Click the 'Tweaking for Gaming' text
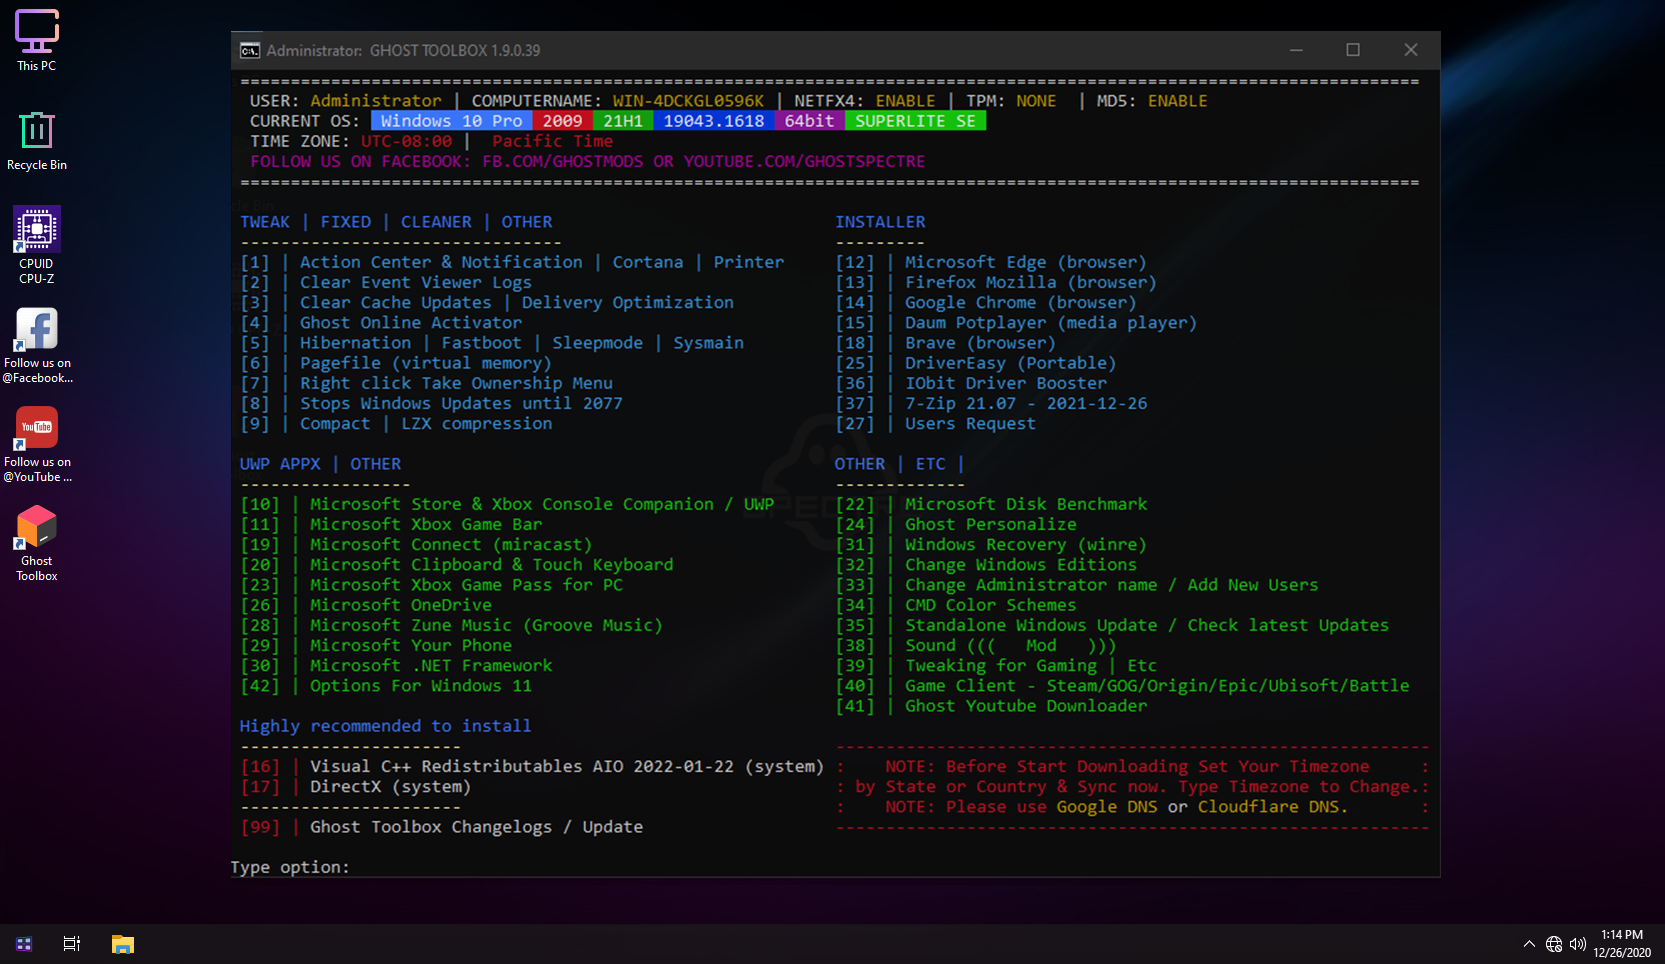 click(x=1001, y=665)
